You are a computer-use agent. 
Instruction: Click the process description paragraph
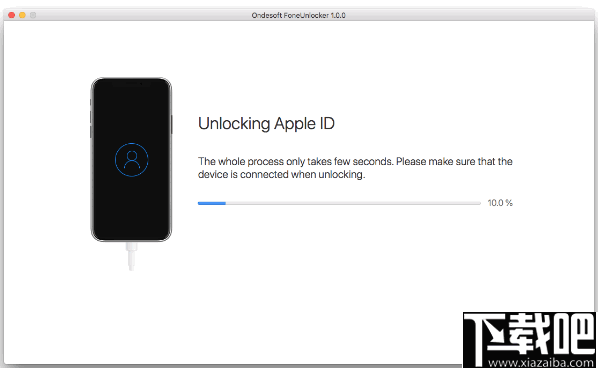[x=355, y=168]
